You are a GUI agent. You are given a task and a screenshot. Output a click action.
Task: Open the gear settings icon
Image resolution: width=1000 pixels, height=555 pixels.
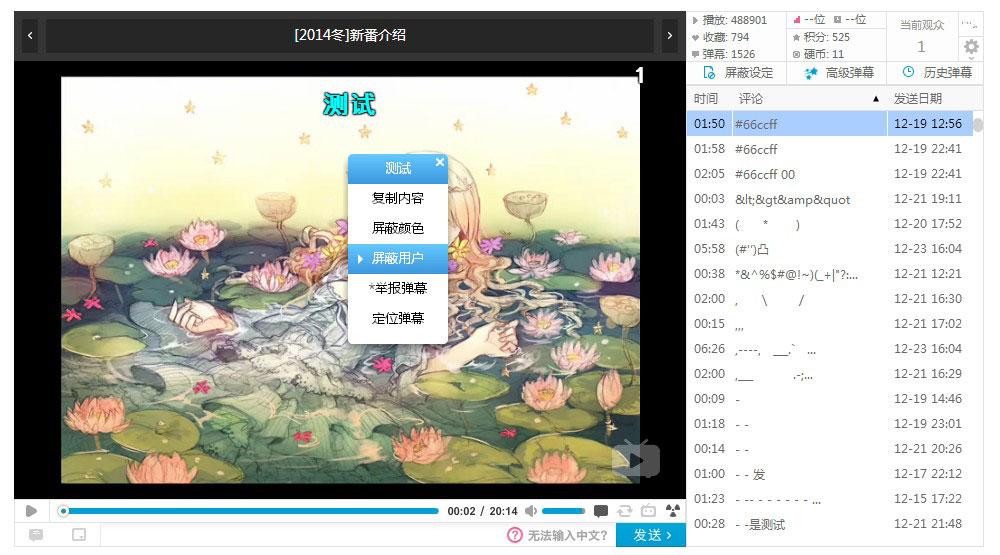click(971, 46)
